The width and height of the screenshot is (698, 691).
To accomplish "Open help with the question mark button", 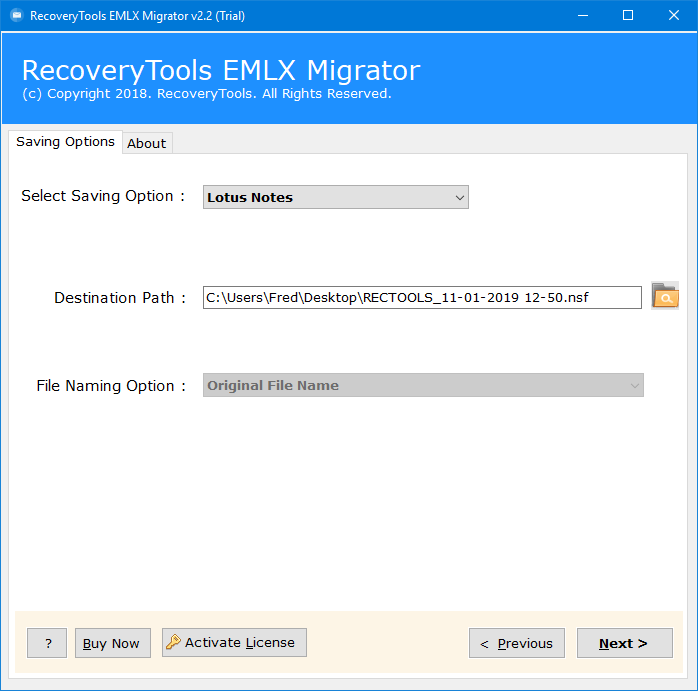I will coord(47,643).
